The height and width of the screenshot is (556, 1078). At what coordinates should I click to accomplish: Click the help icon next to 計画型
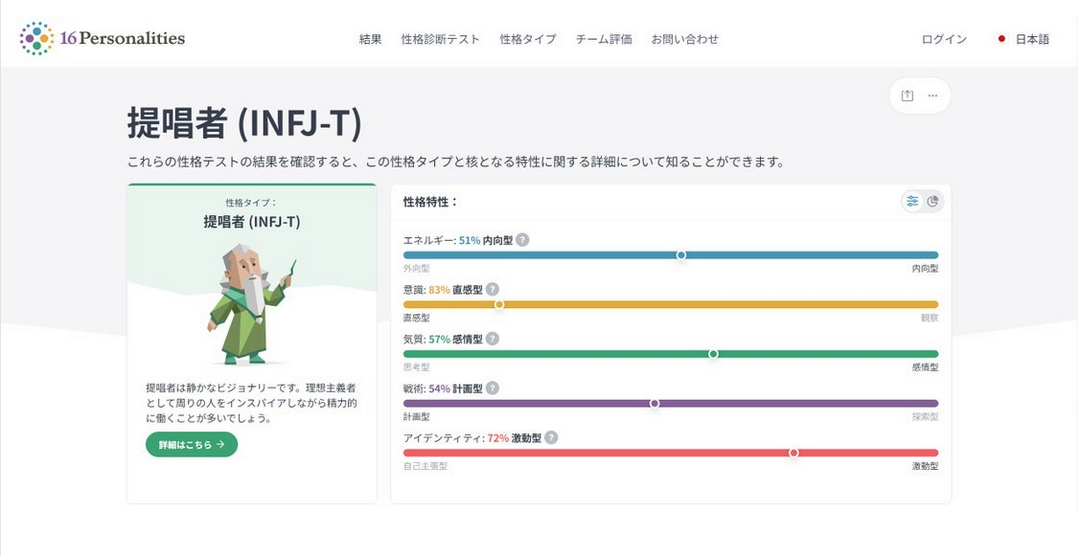pos(492,388)
